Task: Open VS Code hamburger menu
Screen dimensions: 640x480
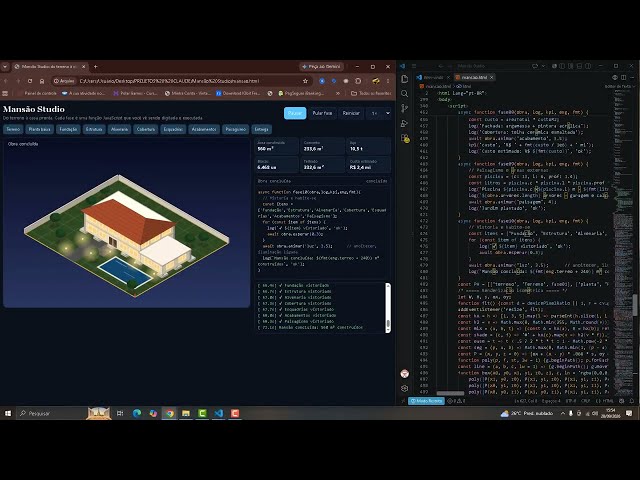Action: pyautogui.click(x=413, y=66)
